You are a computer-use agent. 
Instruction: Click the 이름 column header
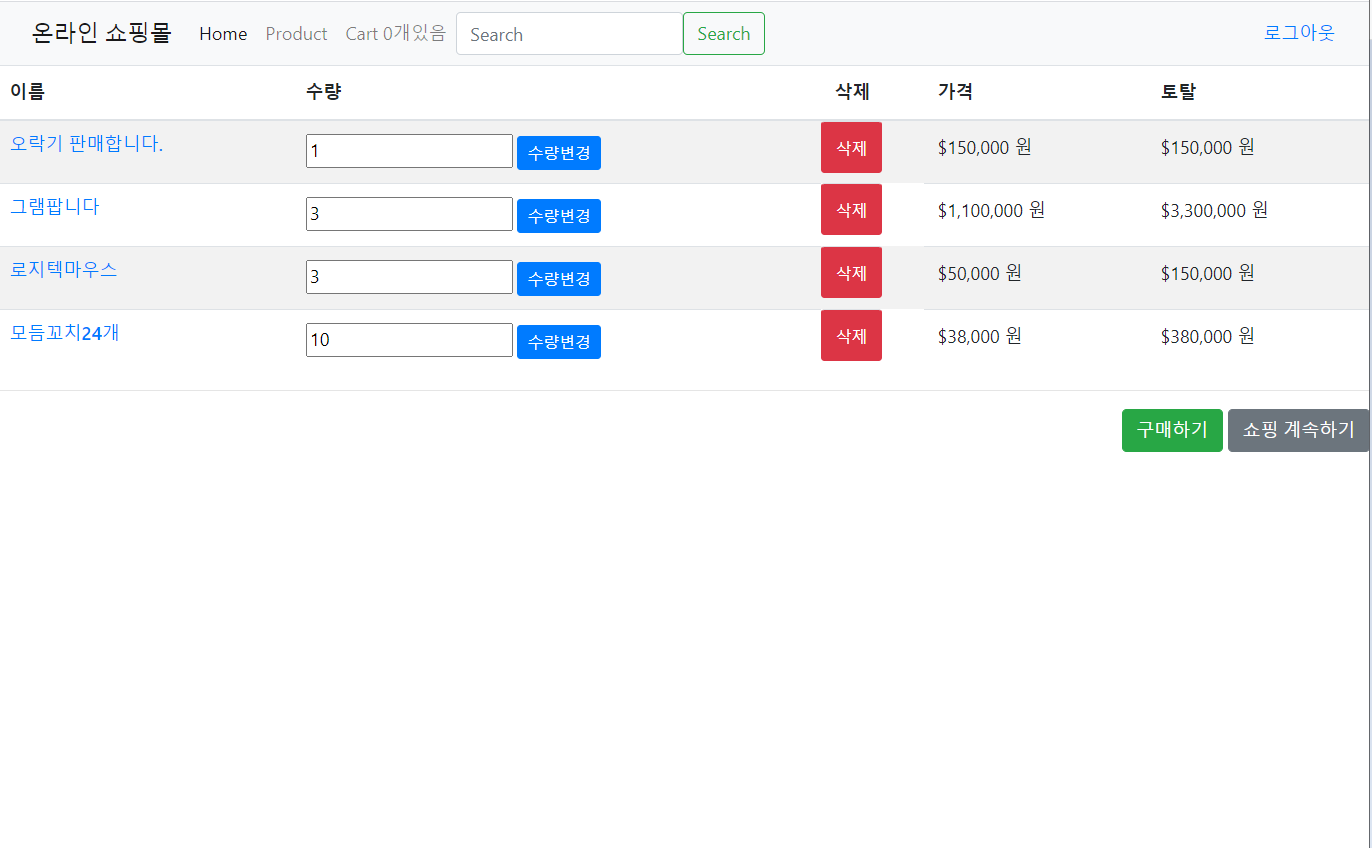coord(28,92)
